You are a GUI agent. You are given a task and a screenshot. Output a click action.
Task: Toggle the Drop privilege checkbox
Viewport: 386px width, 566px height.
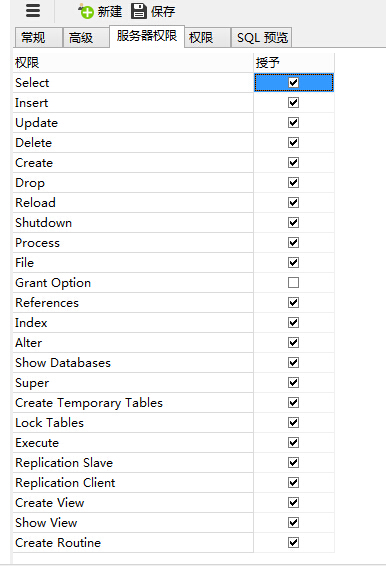pos(294,183)
